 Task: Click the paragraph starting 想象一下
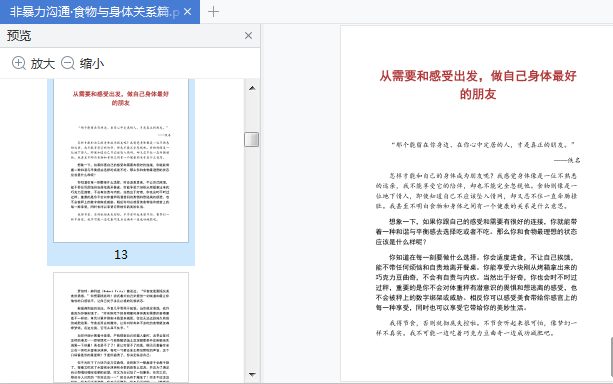click(x=476, y=232)
